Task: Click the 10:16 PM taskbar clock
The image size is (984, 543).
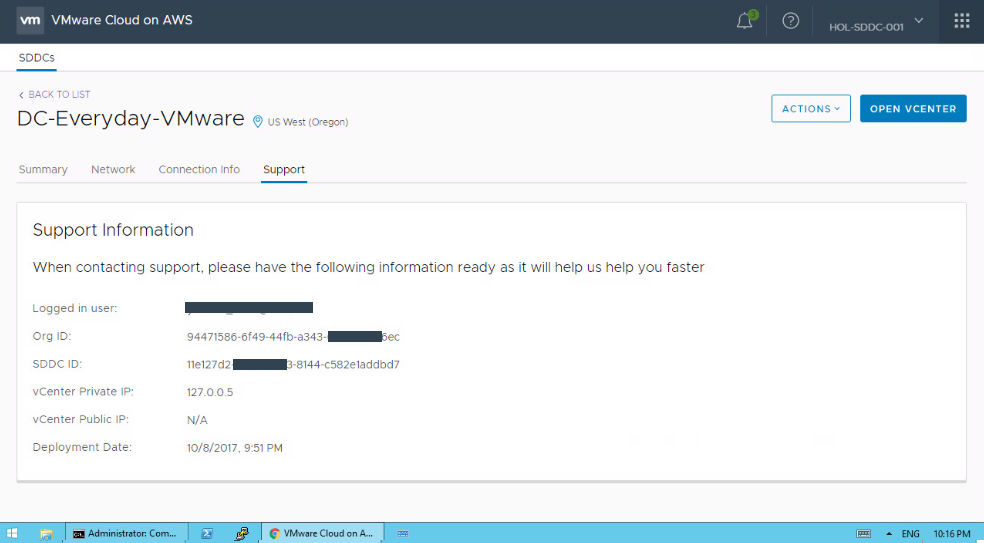Action: (x=952, y=534)
